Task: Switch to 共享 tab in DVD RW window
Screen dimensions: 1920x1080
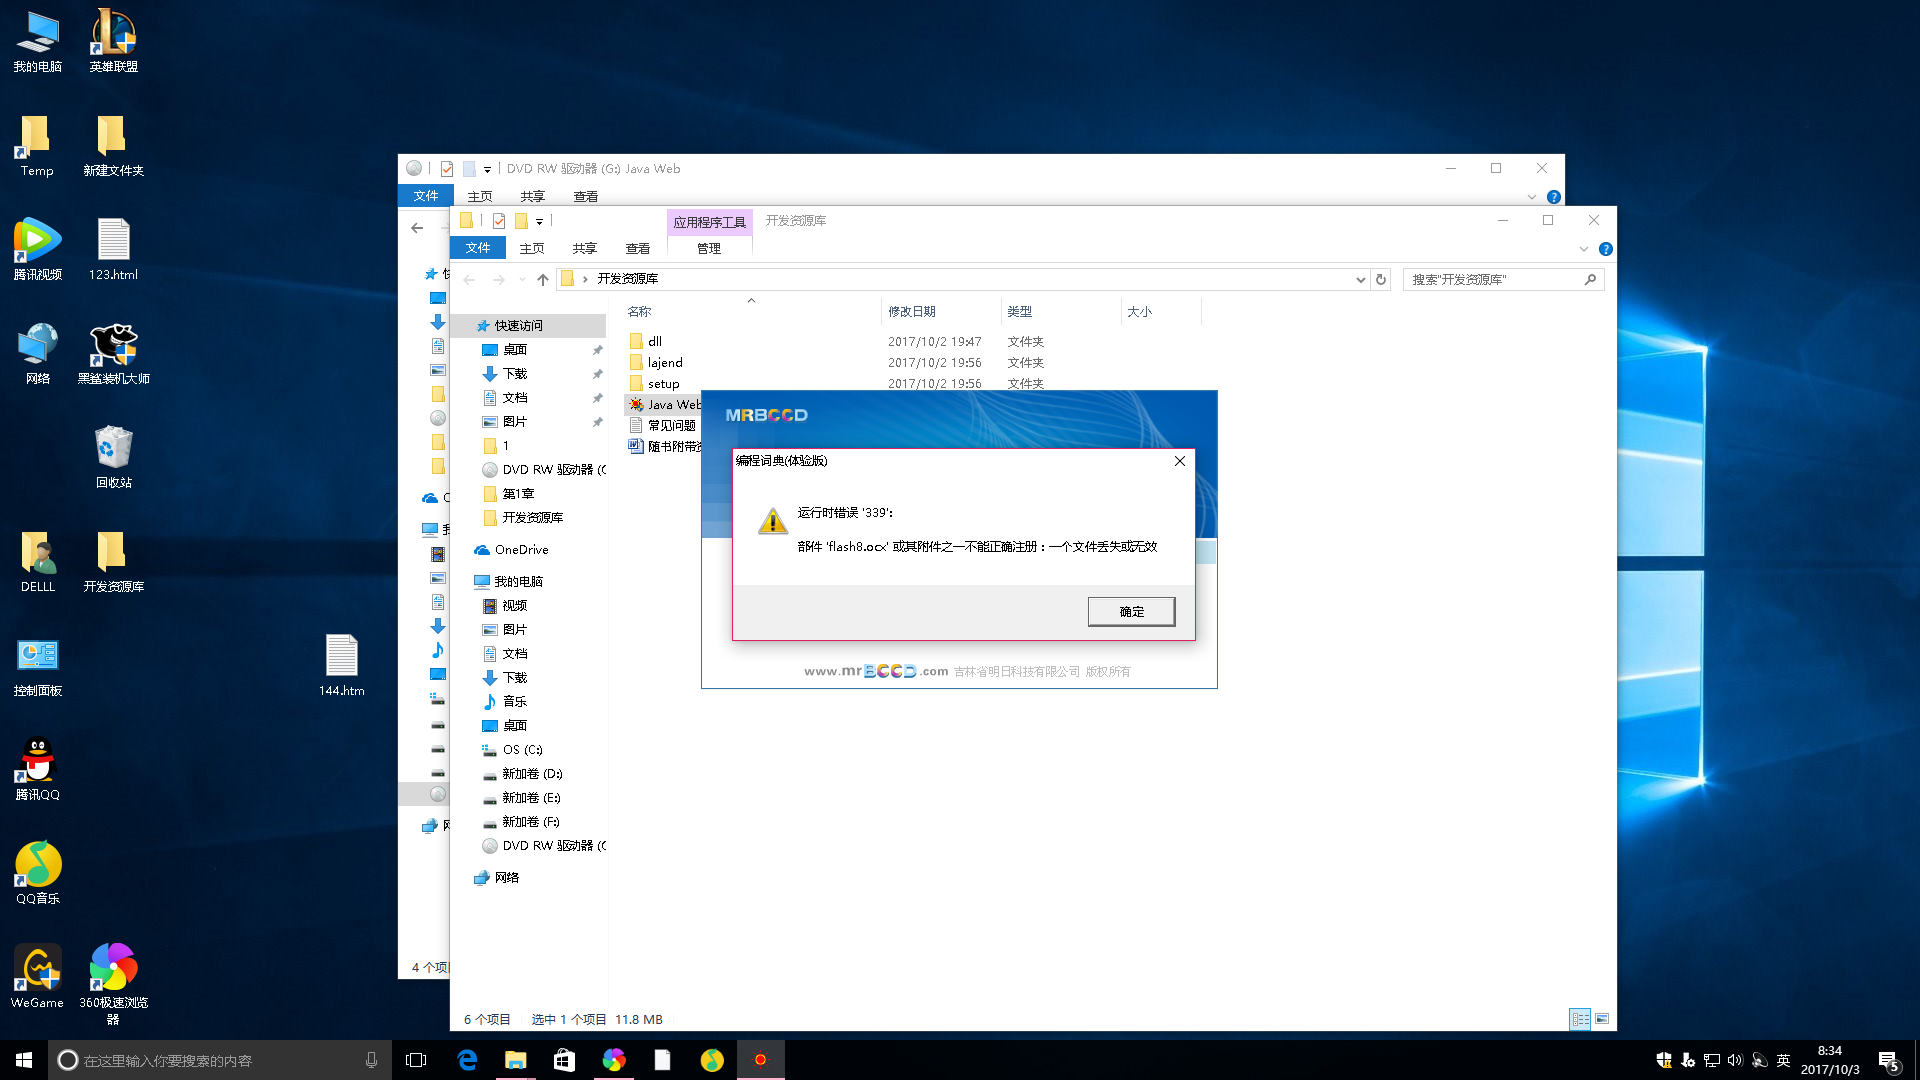Action: click(x=533, y=196)
